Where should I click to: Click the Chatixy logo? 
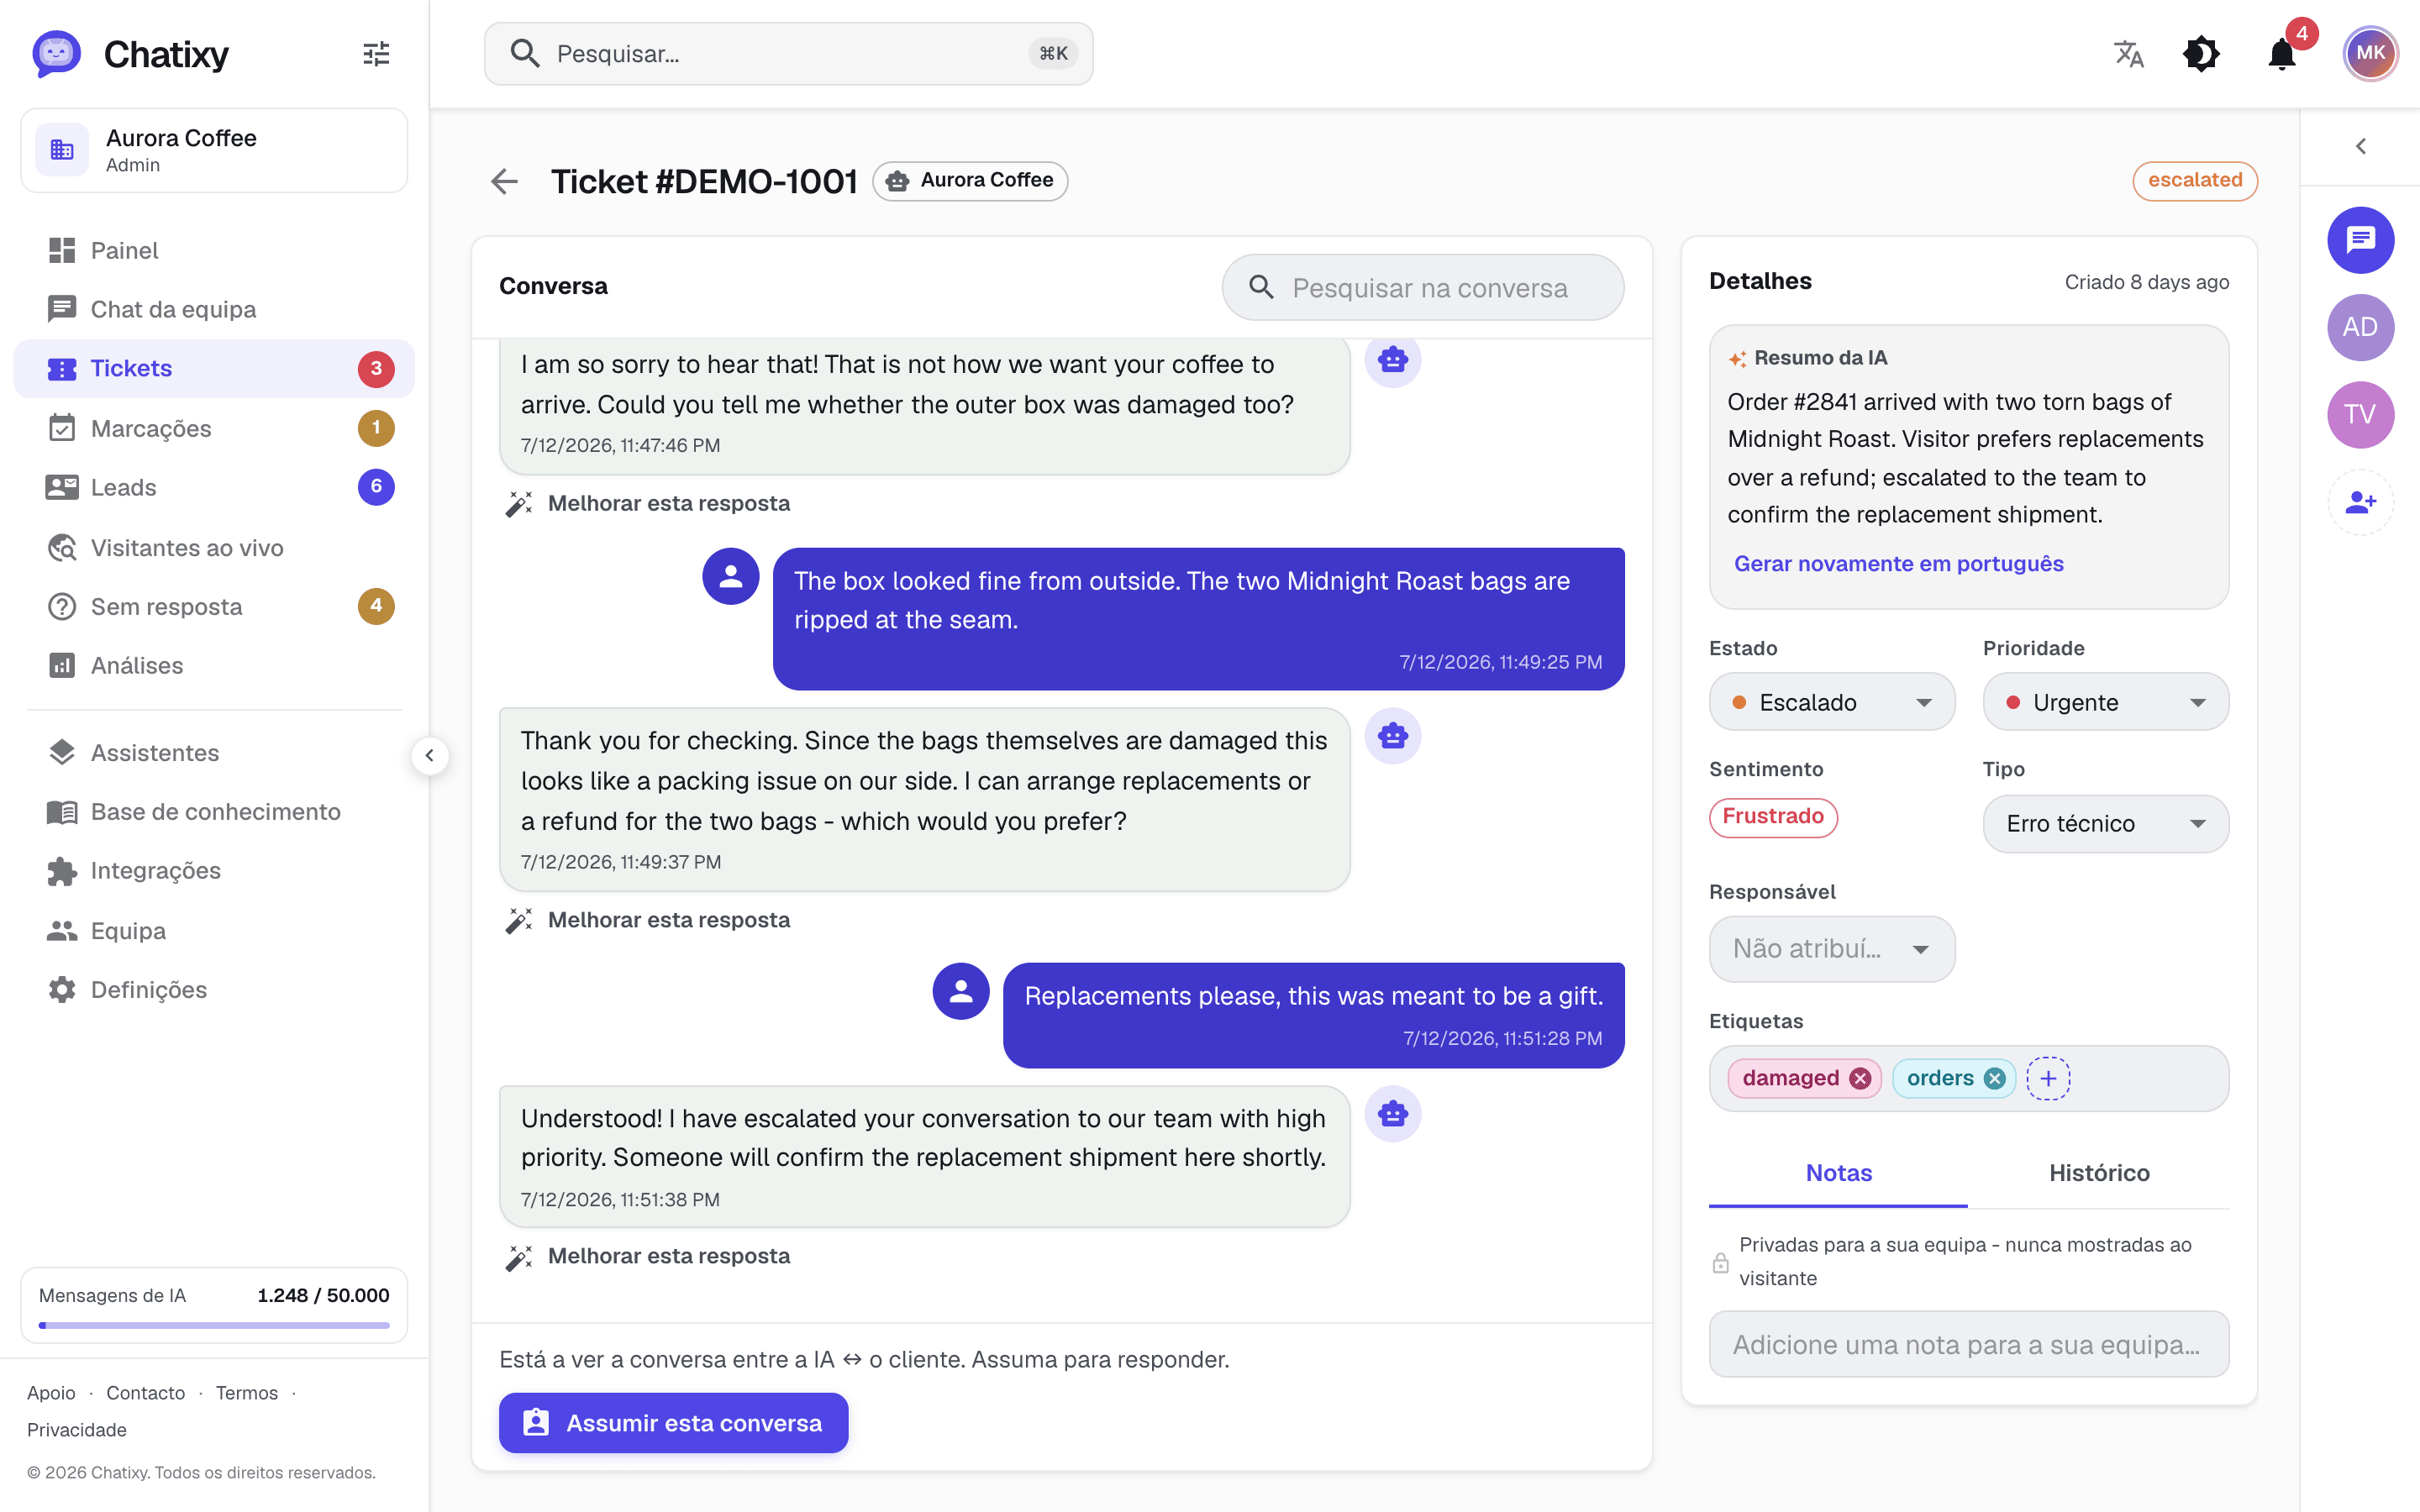pyautogui.click(x=131, y=54)
